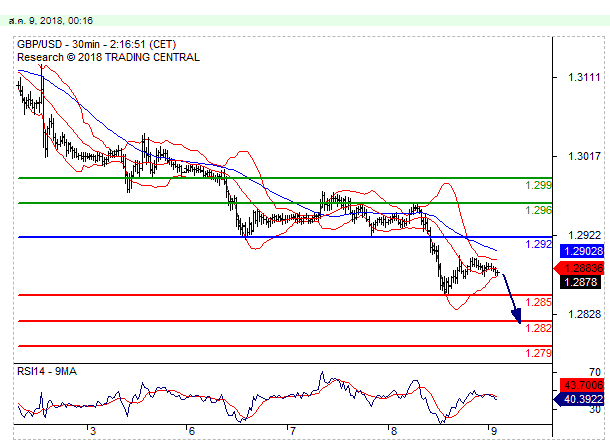This screenshot has width=610, height=446.
Task: Click date axis label 3
Action: (x=93, y=431)
